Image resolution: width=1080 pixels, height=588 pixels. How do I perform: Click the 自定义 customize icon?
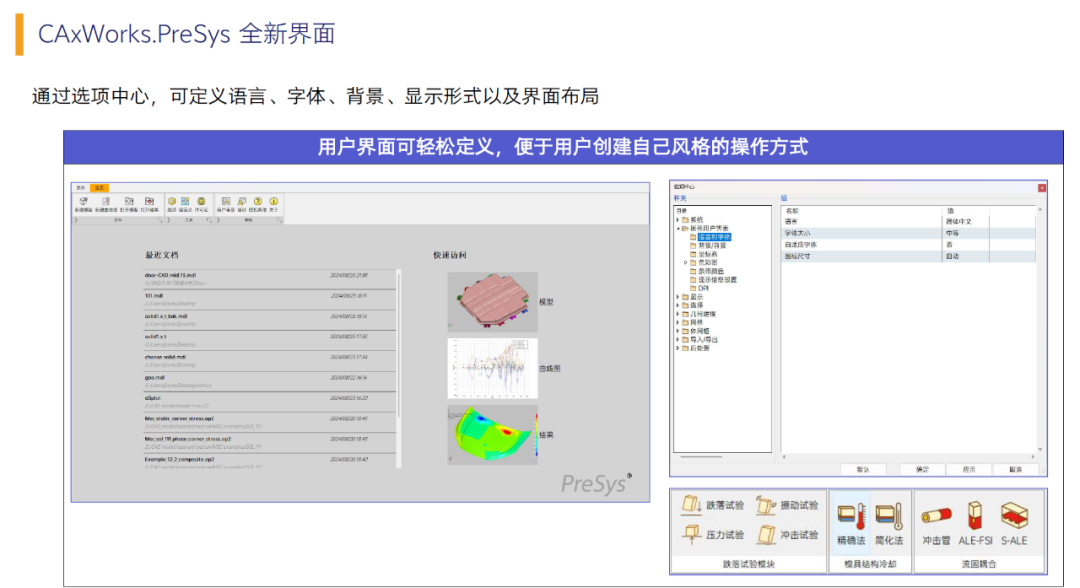(185, 201)
